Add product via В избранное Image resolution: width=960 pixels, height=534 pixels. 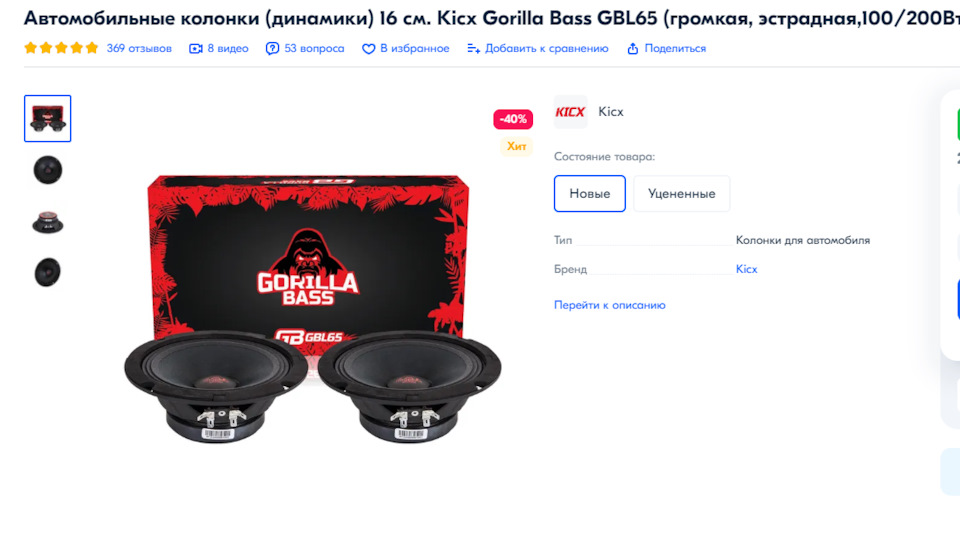[x=414, y=48]
